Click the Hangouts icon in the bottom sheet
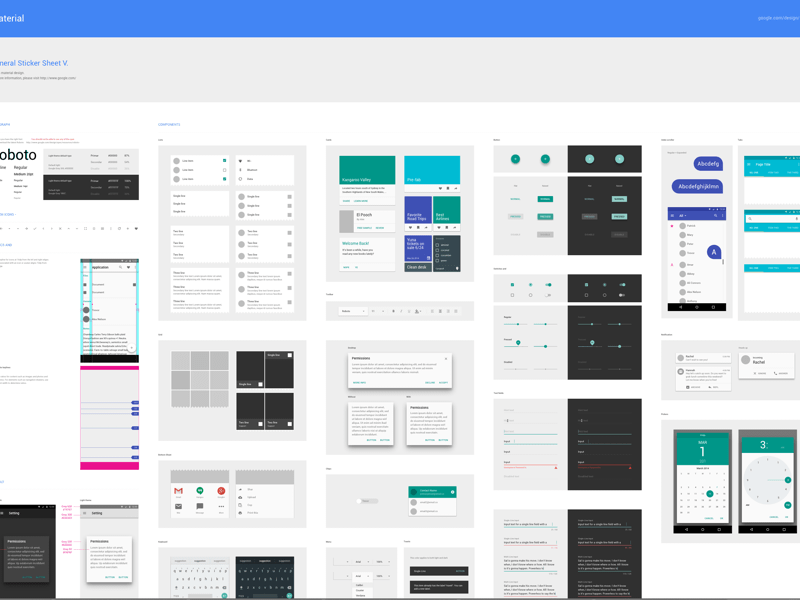The width and height of the screenshot is (800, 600). tap(199, 490)
